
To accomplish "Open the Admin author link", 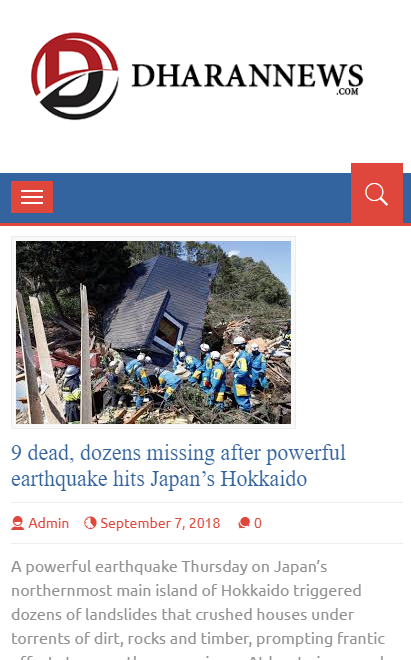I will coord(48,523).
